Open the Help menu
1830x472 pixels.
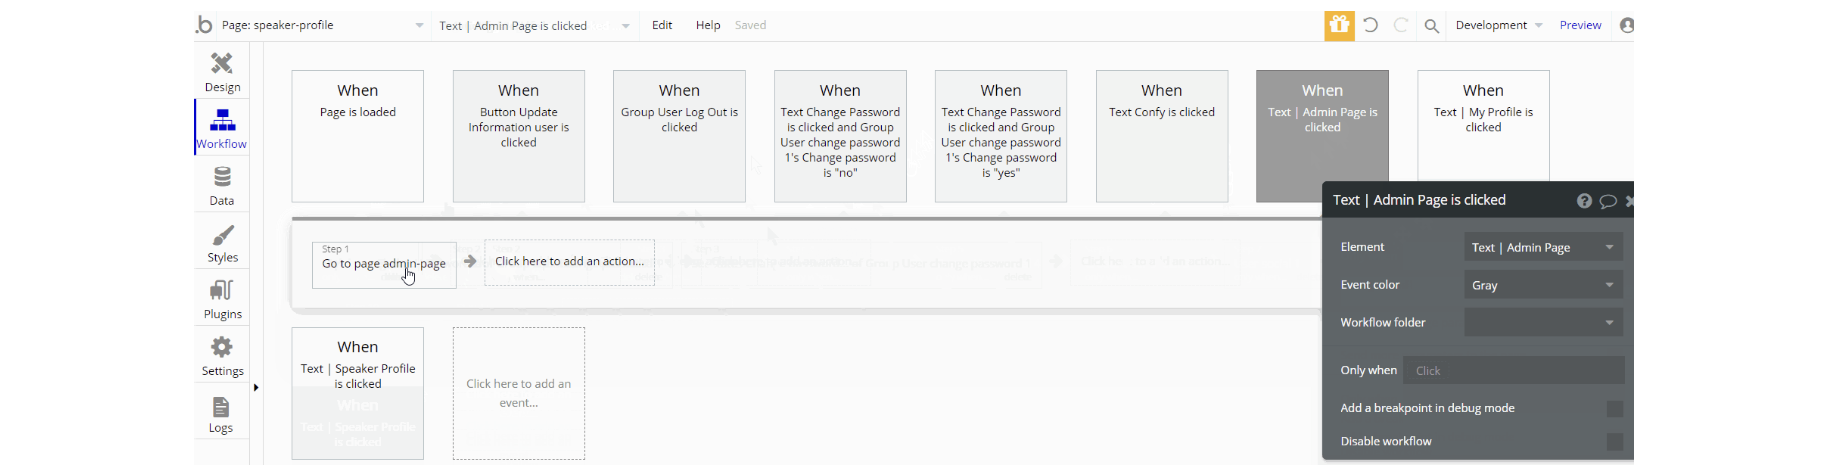(708, 25)
